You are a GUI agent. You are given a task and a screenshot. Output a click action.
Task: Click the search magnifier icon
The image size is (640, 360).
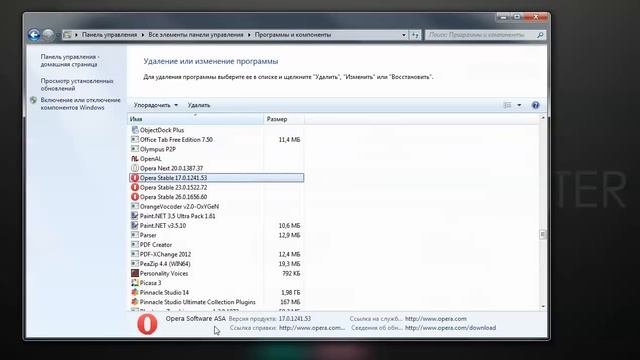[540, 35]
